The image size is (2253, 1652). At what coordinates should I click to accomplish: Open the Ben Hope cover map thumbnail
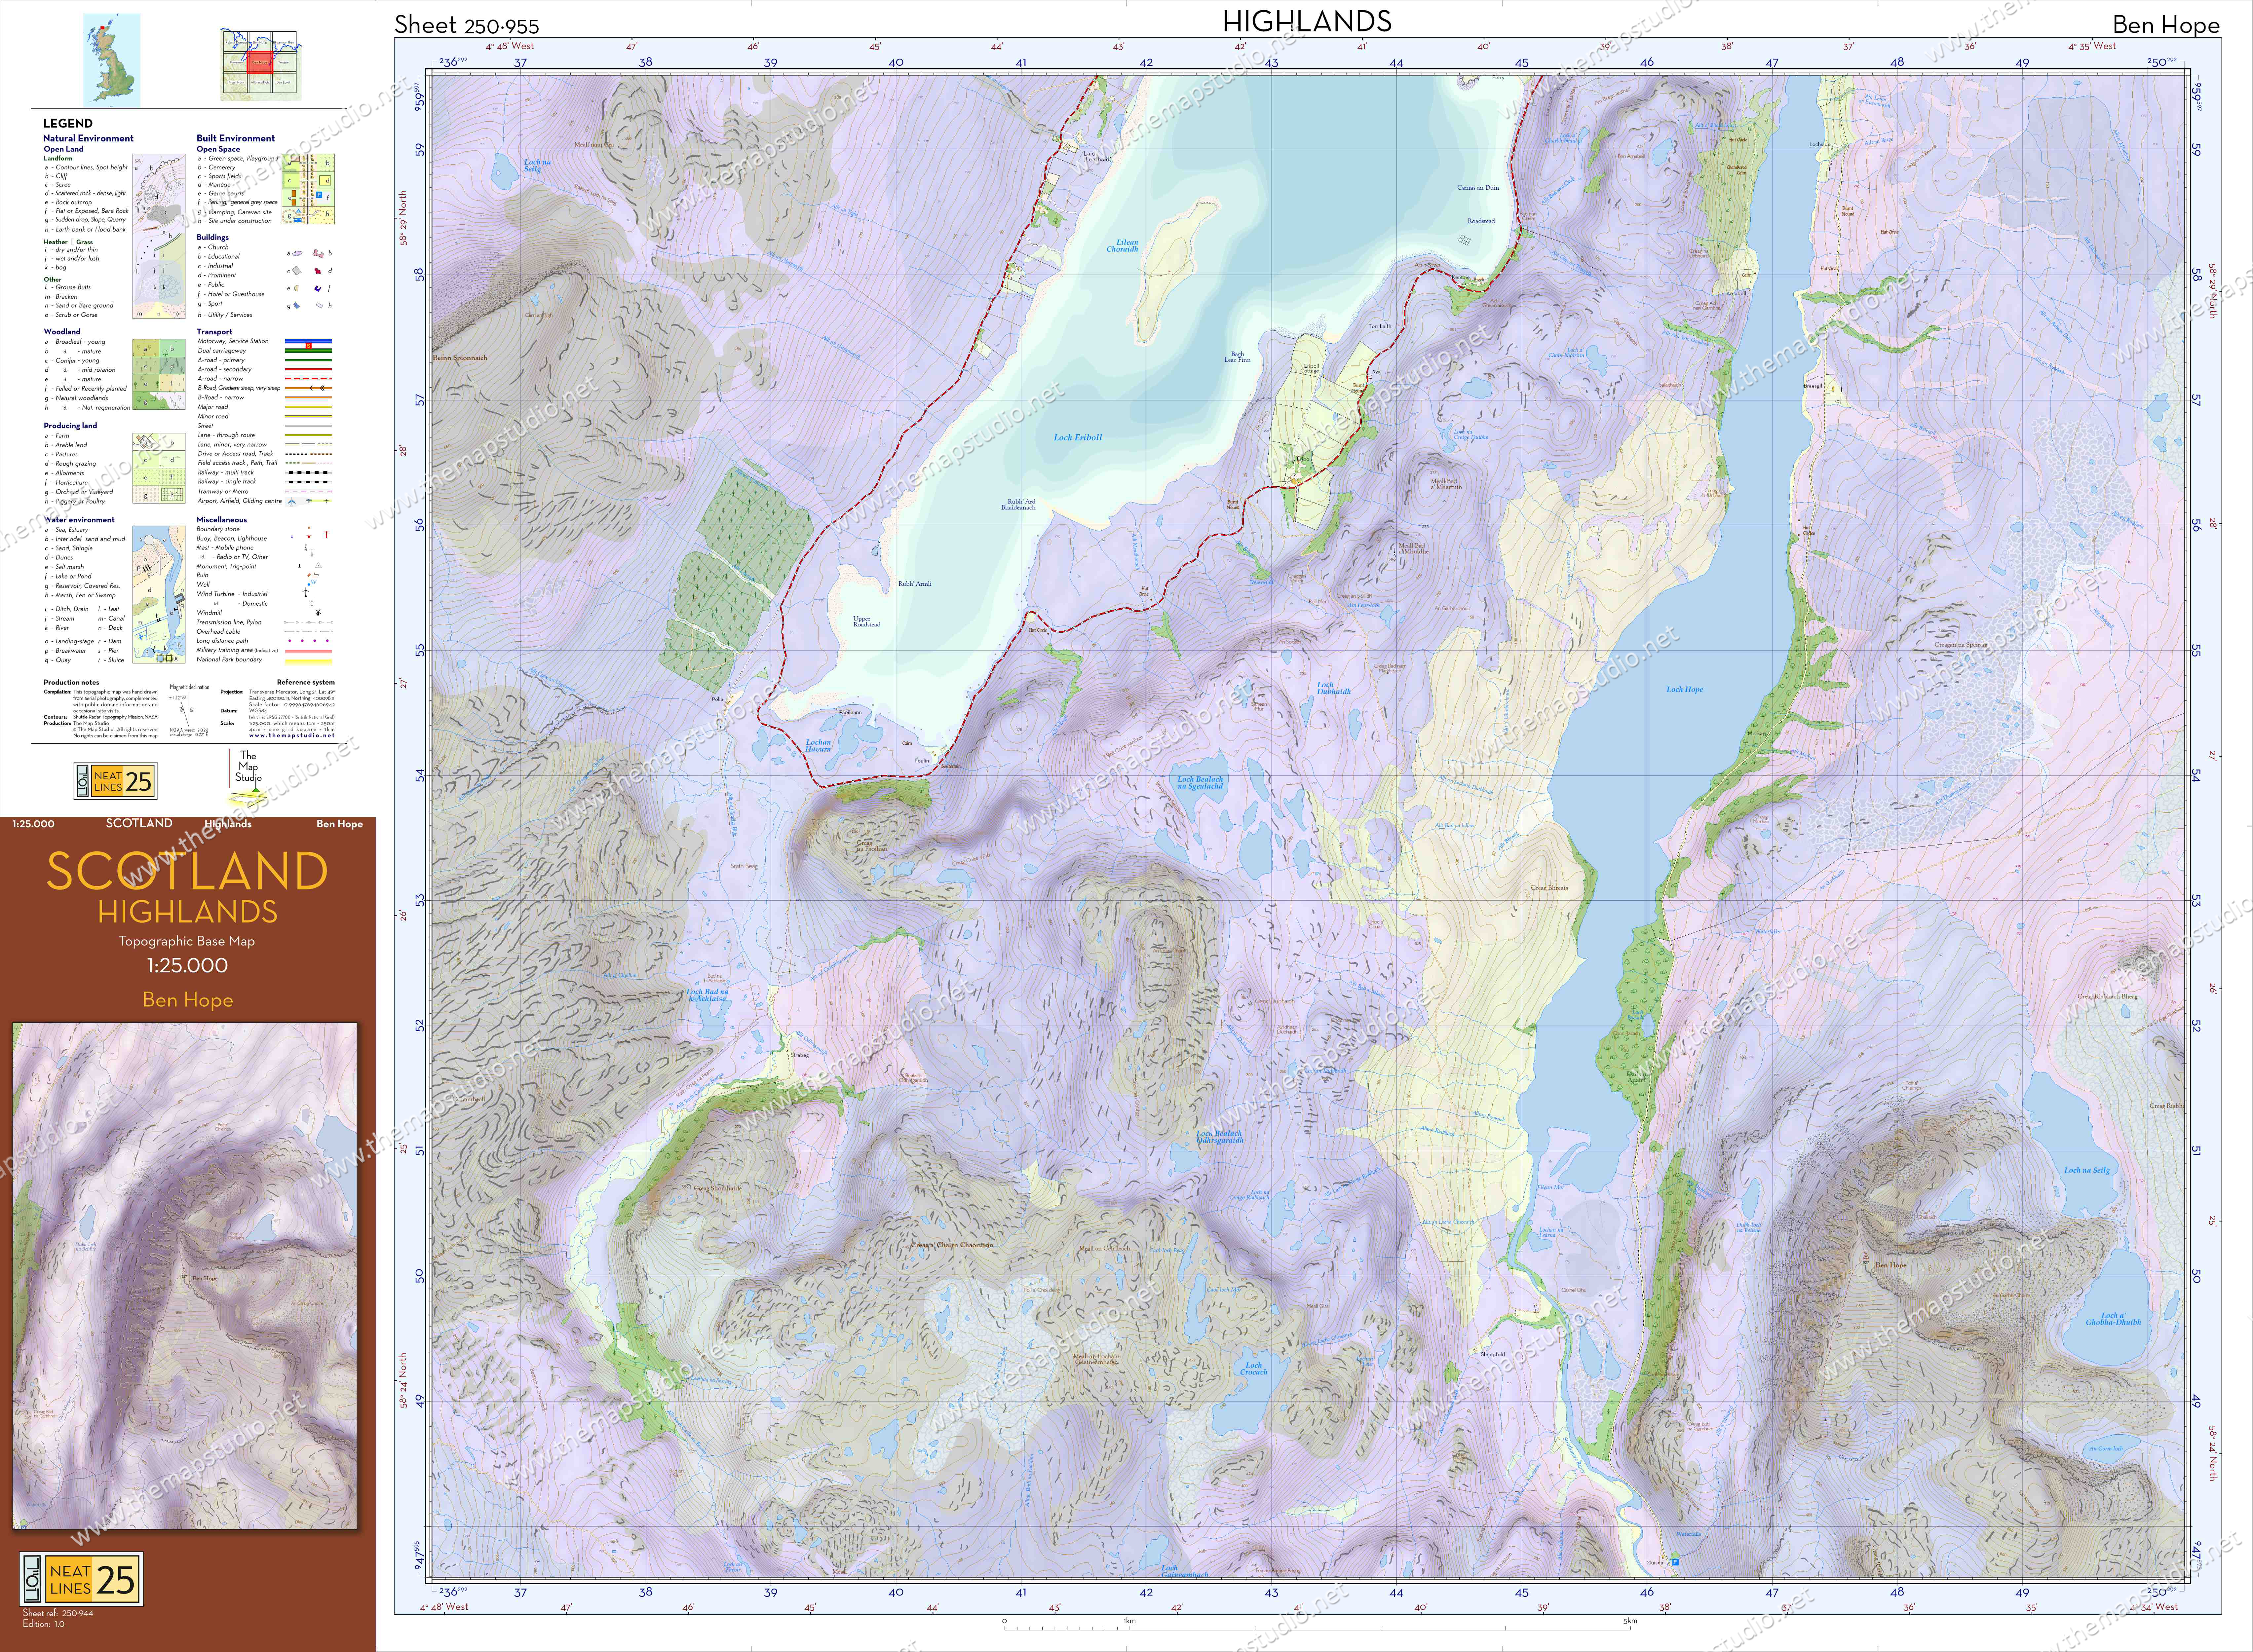click(x=185, y=1276)
